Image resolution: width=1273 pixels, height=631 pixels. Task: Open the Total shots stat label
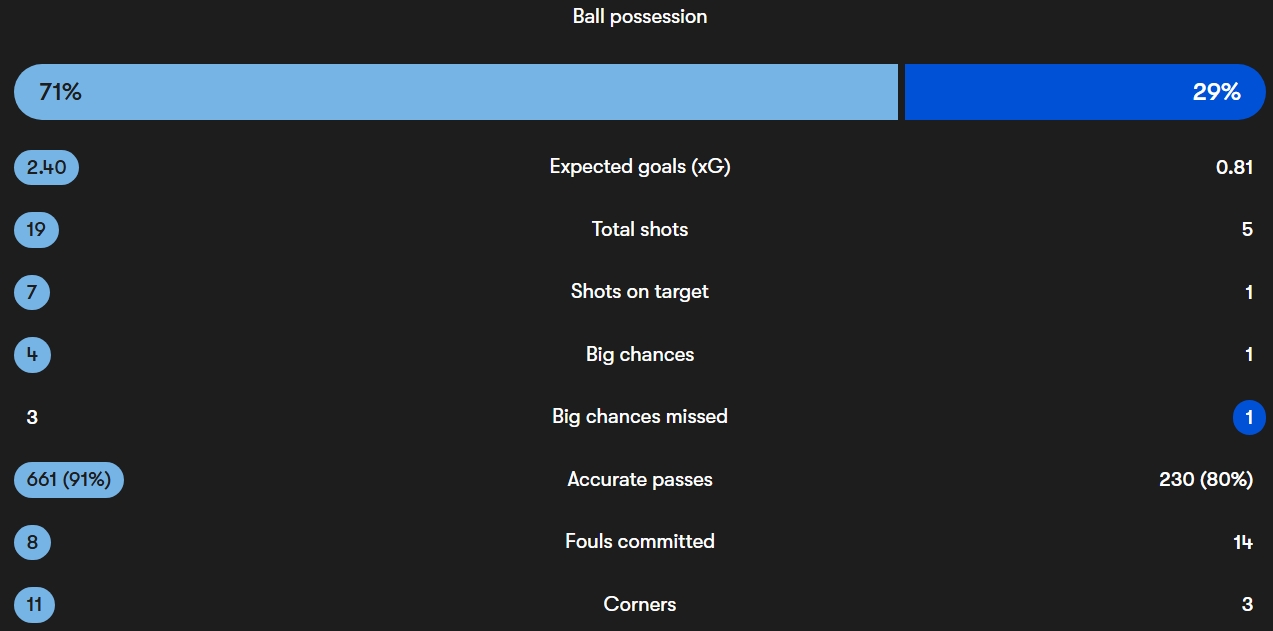(640, 230)
